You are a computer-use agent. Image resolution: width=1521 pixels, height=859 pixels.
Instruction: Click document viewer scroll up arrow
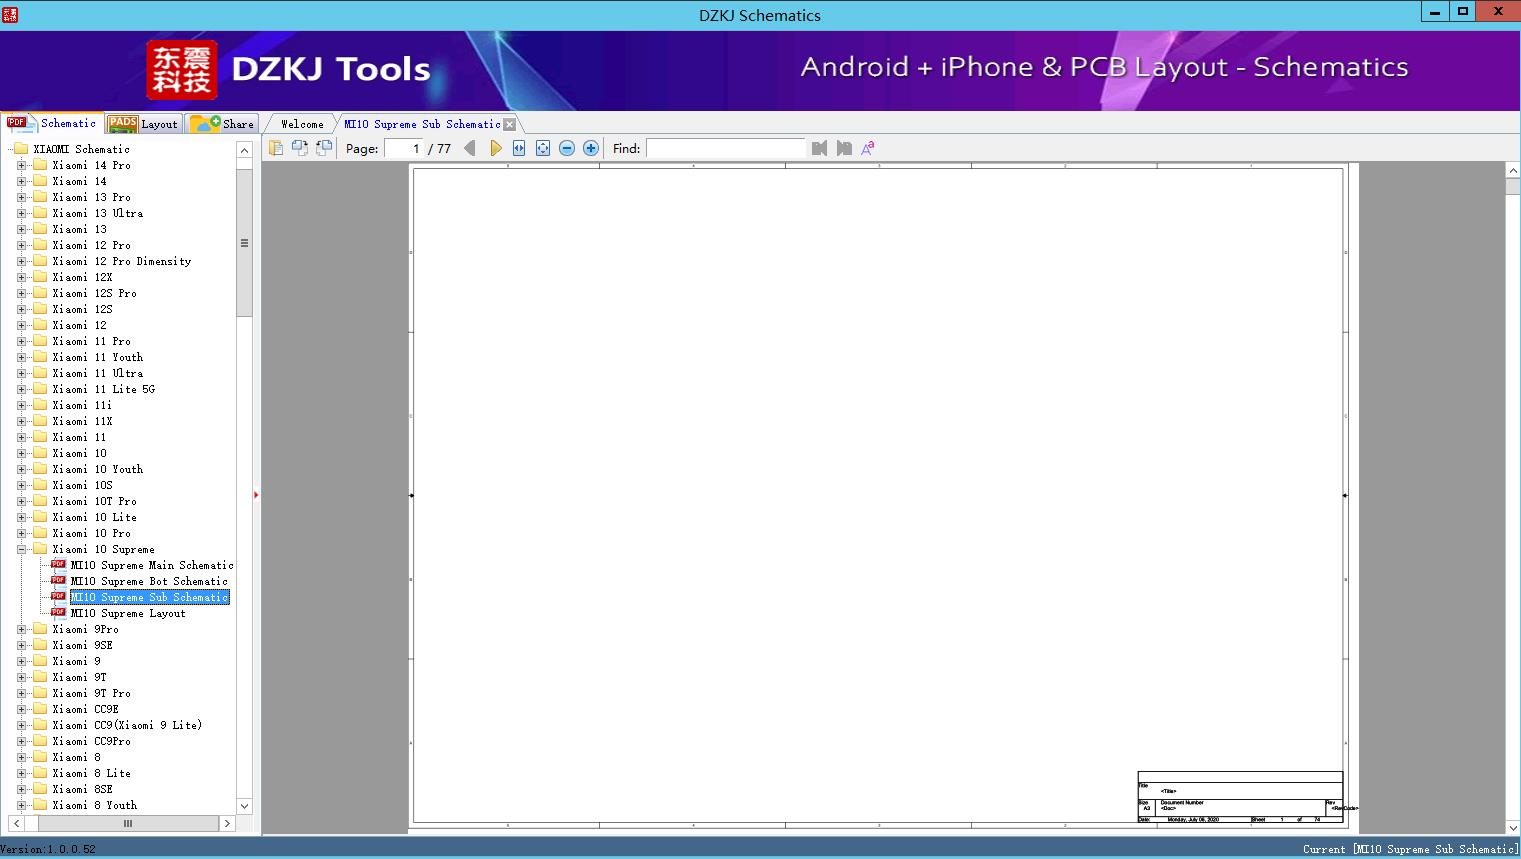click(1513, 171)
